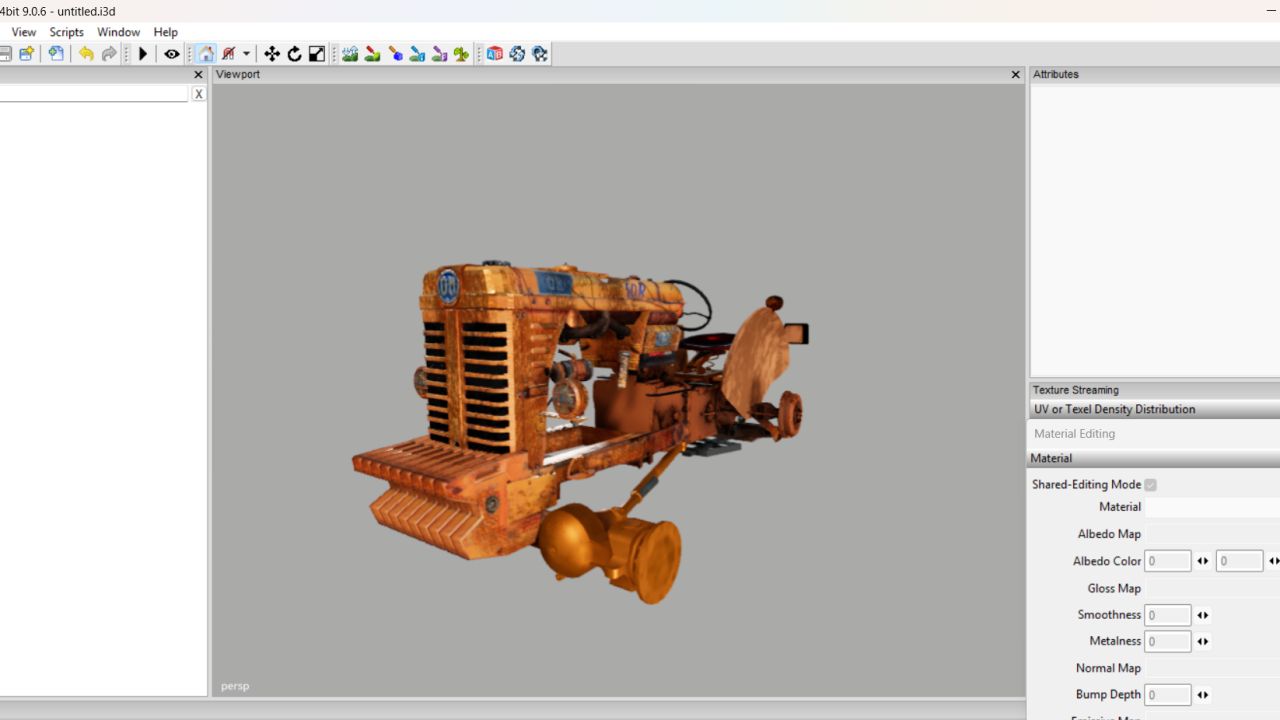Toggle the Shared-Editing Mode checkbox

click(1150, 485)
